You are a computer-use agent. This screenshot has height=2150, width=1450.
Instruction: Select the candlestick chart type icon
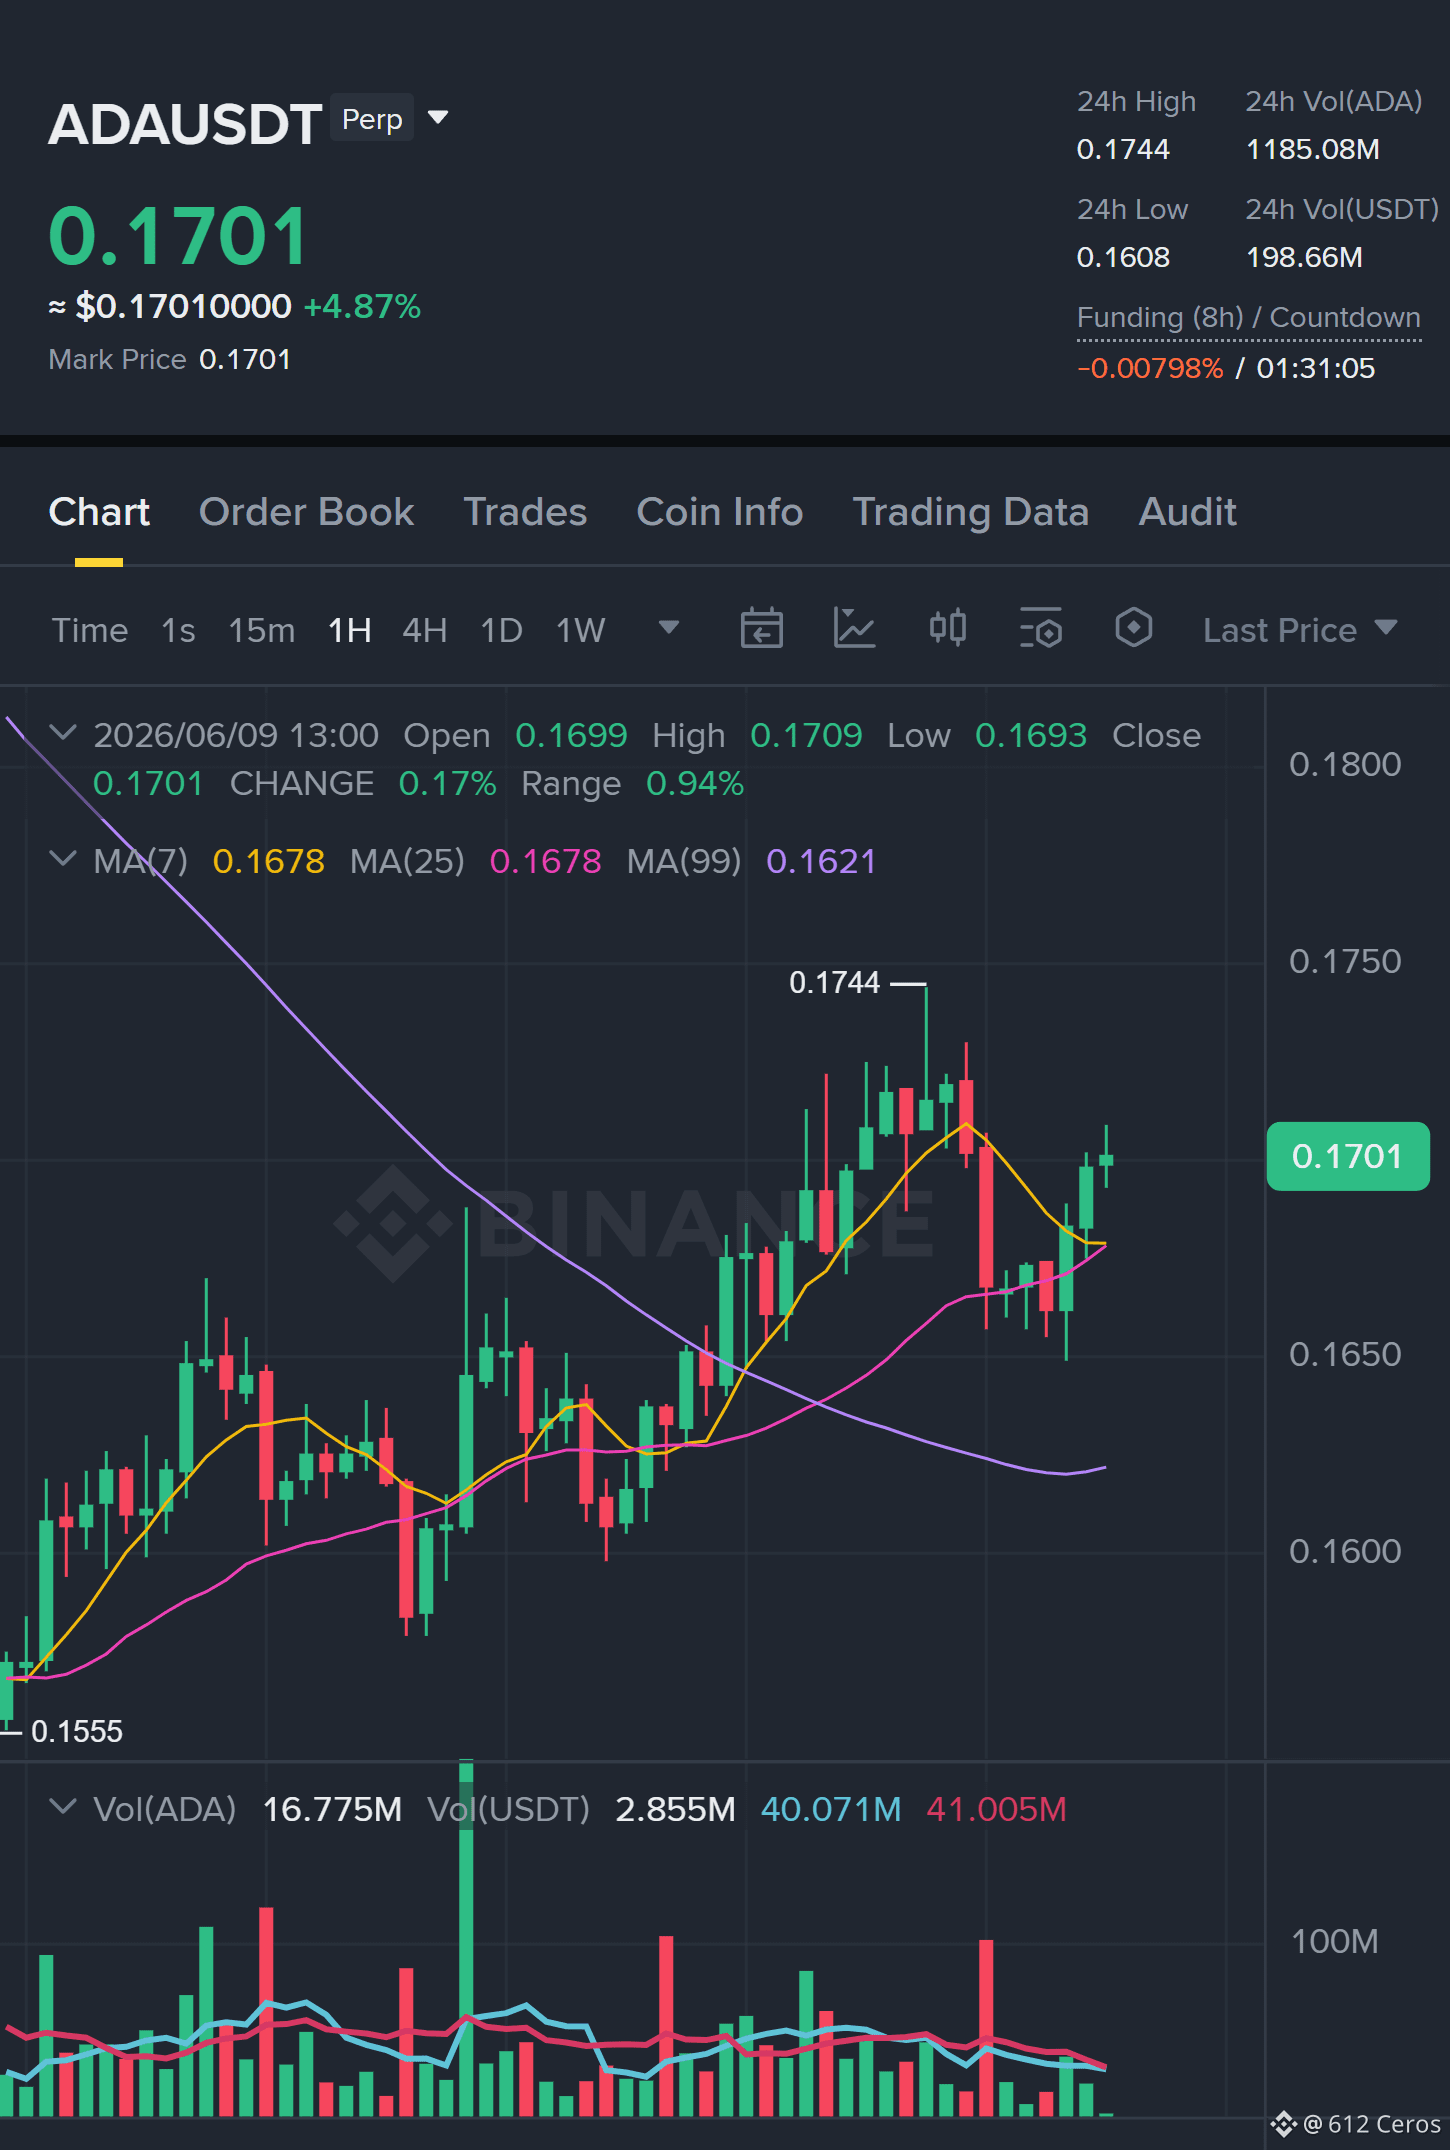(x=947, y=629)
